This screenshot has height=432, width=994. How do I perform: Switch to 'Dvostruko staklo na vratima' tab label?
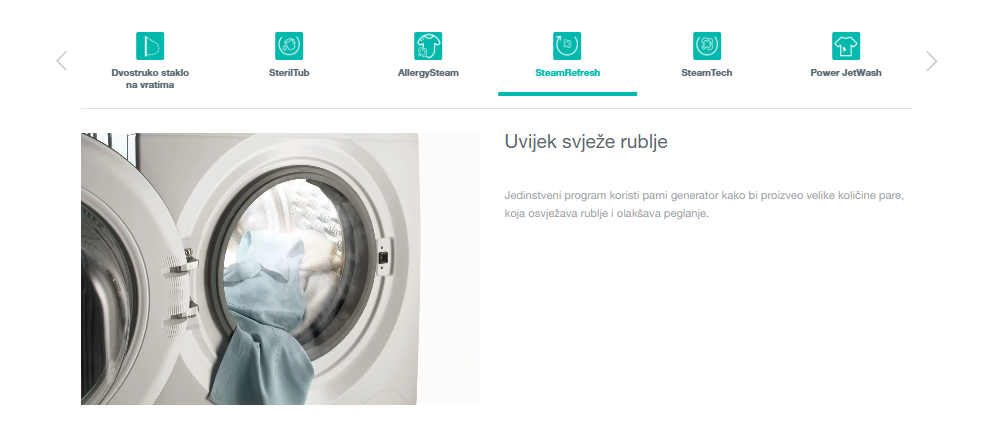(150, 79)
